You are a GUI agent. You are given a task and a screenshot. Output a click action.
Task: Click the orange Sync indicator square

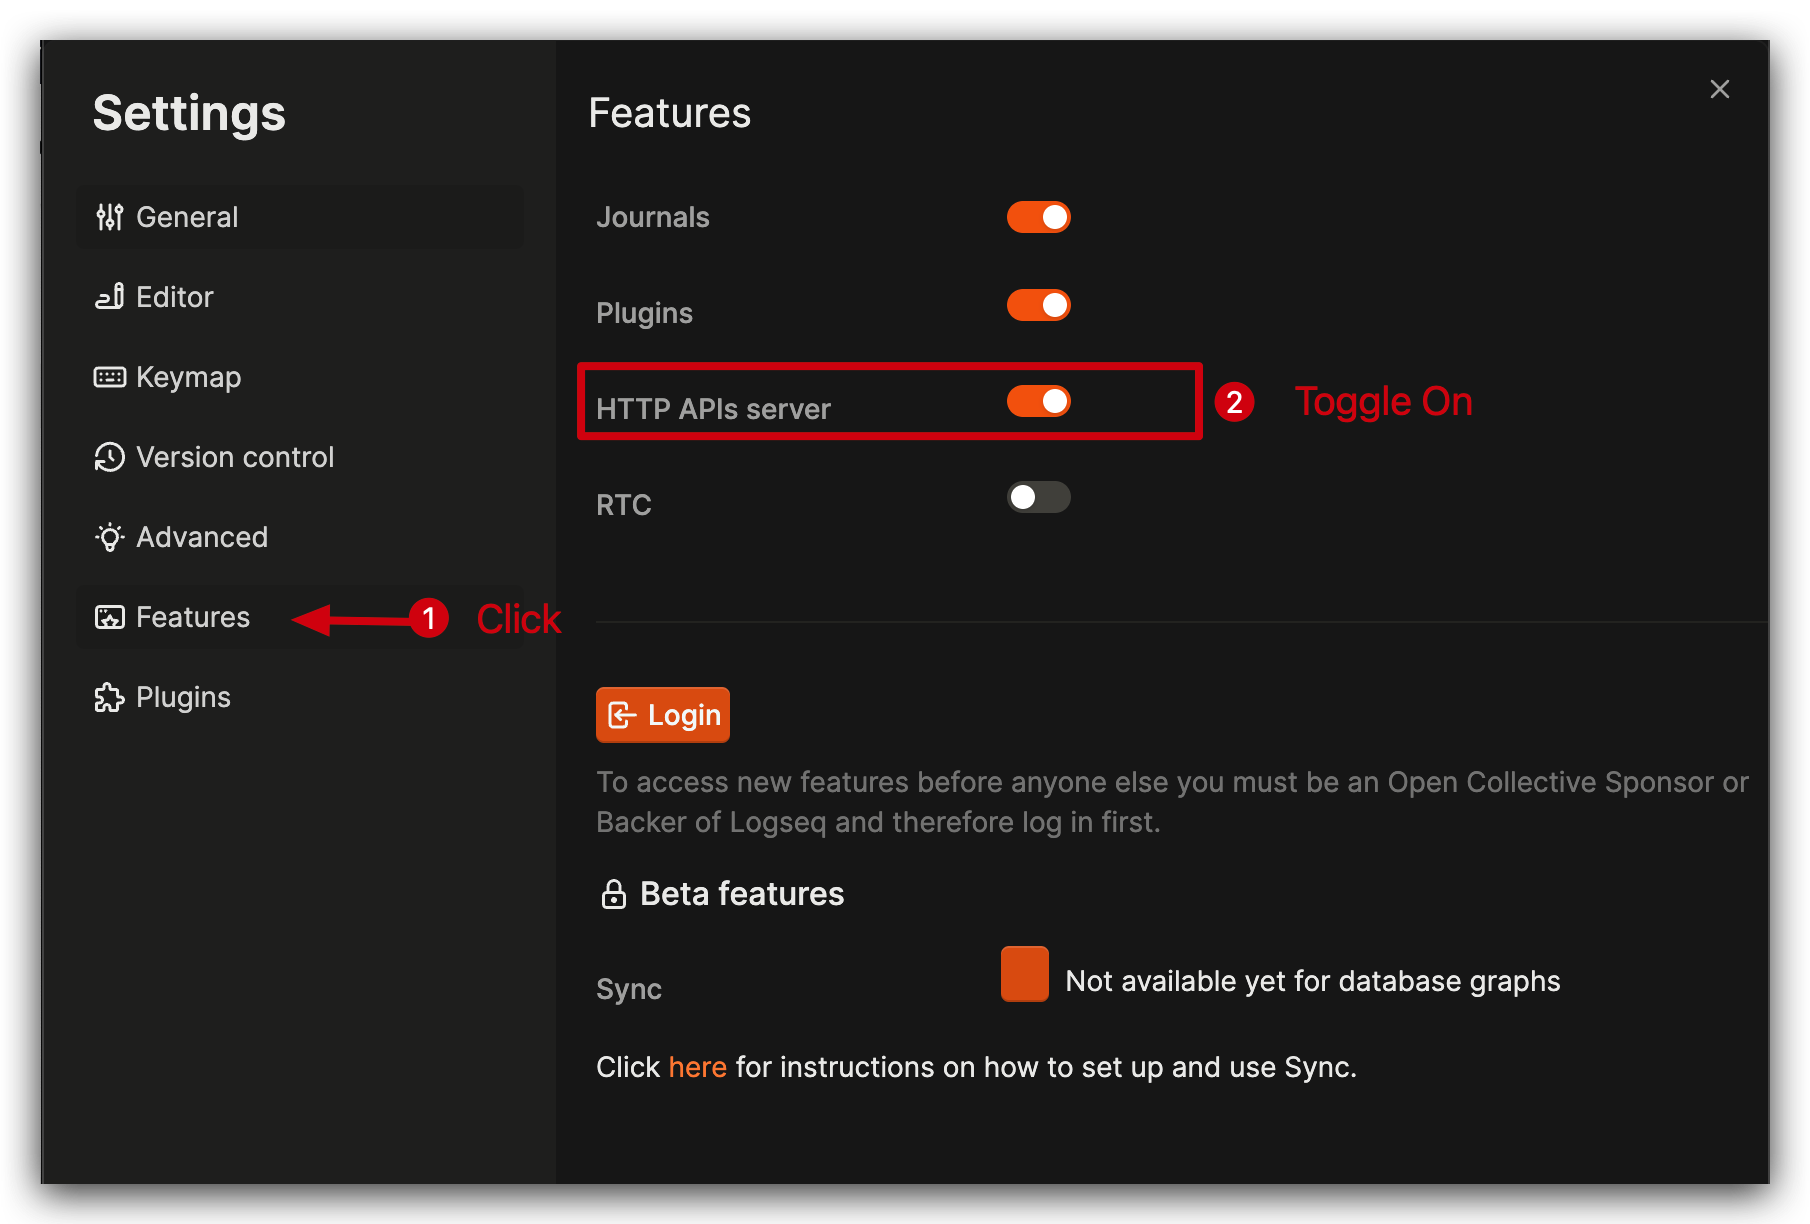tap(1023, 973)
